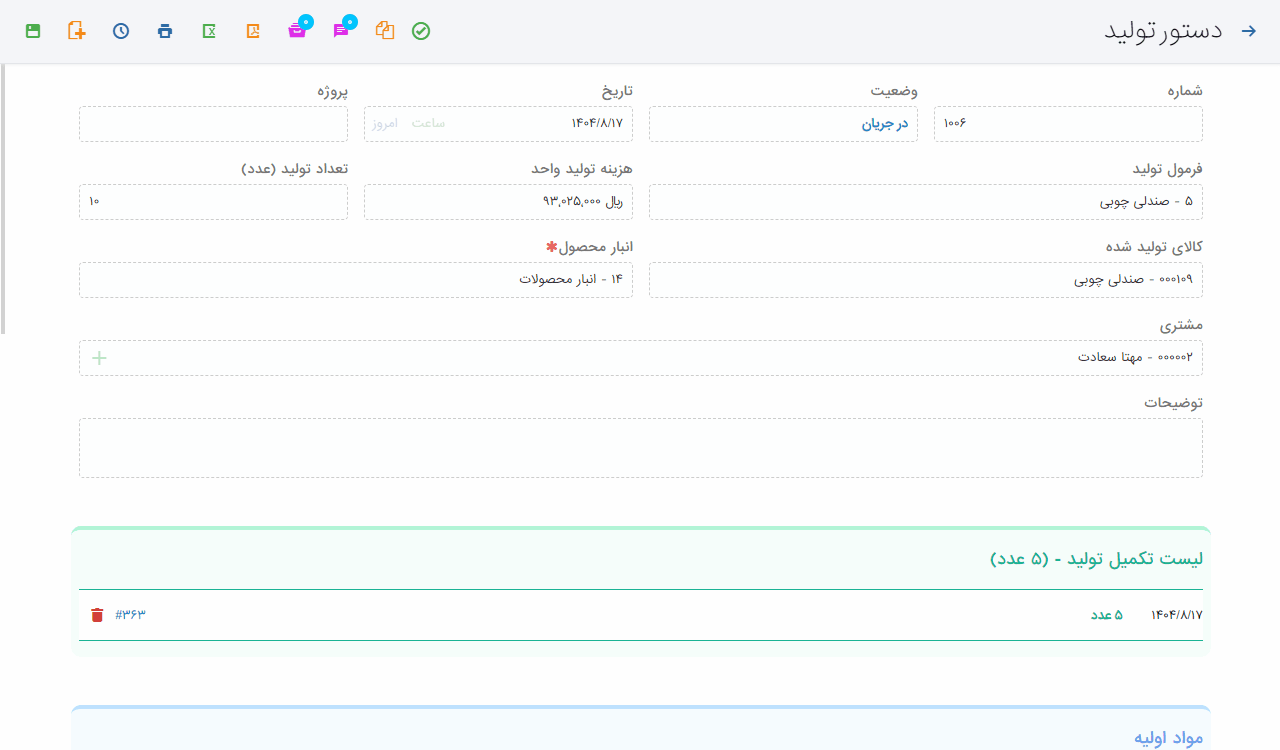Screen dimensions: 1280x750
Task: Create a new document with the orange plus icon
Action: coord(77,31)
